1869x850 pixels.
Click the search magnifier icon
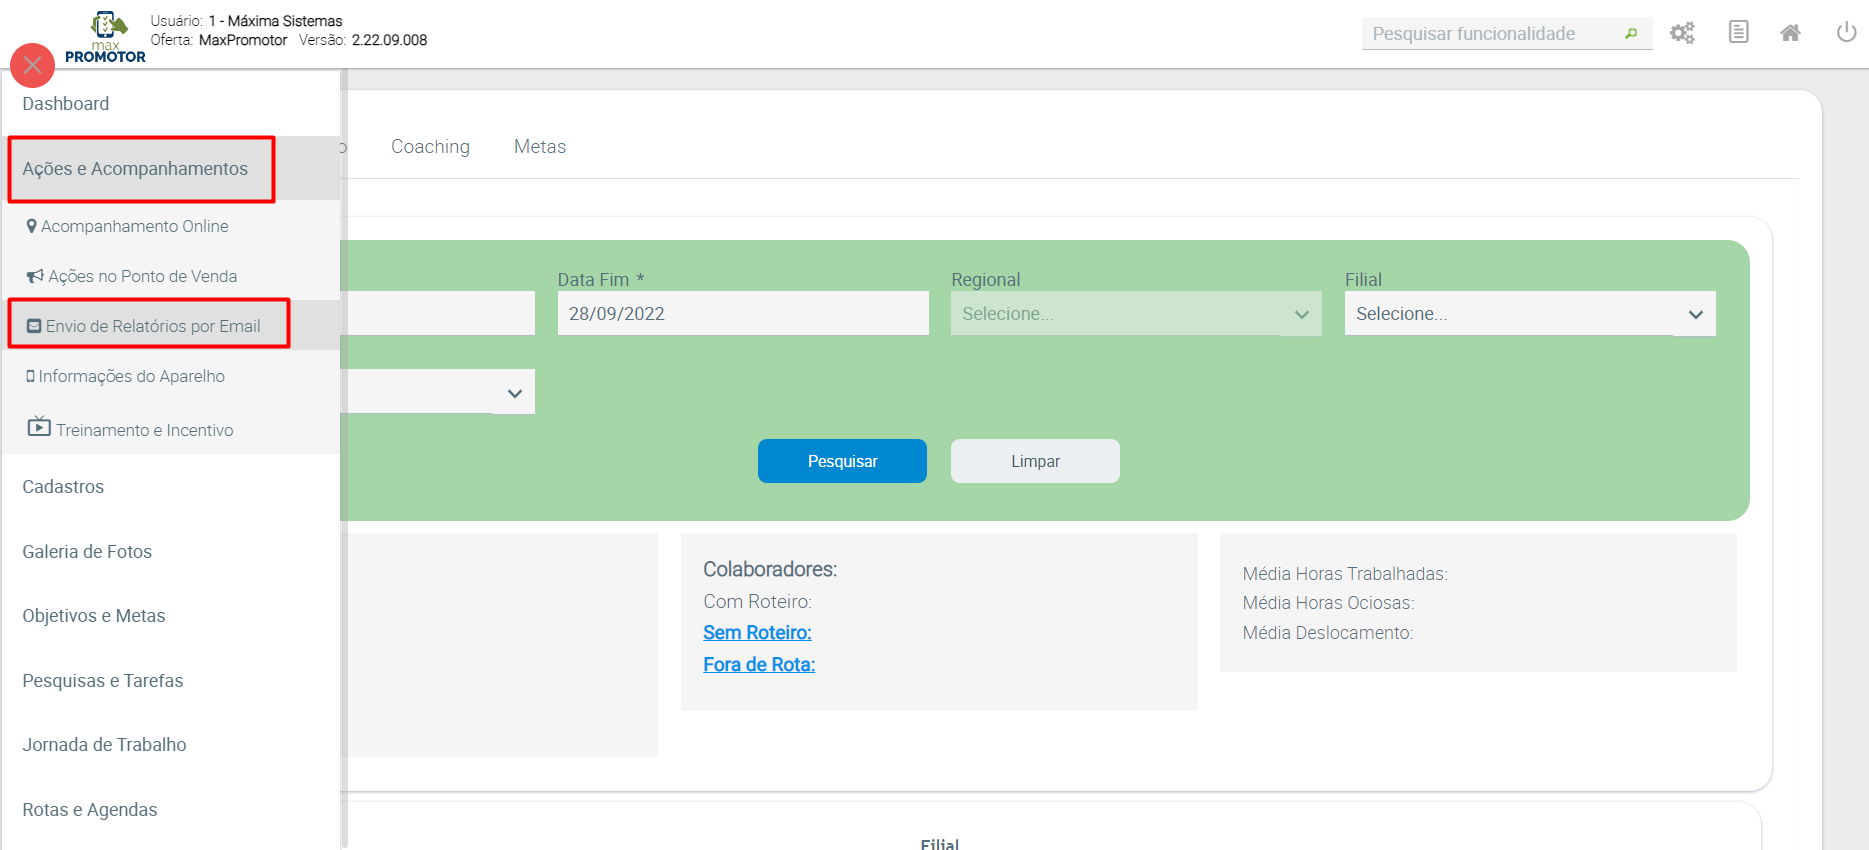click(x=1631, y=34)
